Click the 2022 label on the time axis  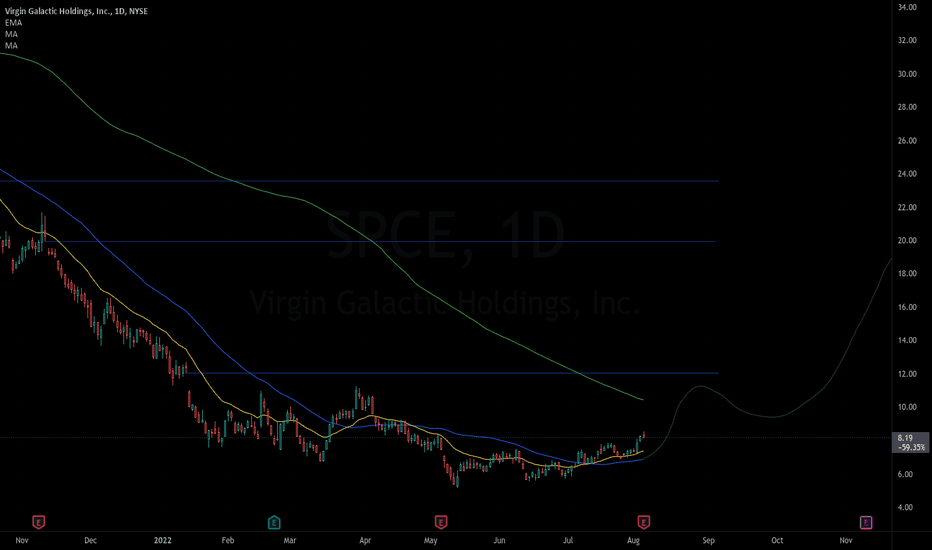point(162,540)
